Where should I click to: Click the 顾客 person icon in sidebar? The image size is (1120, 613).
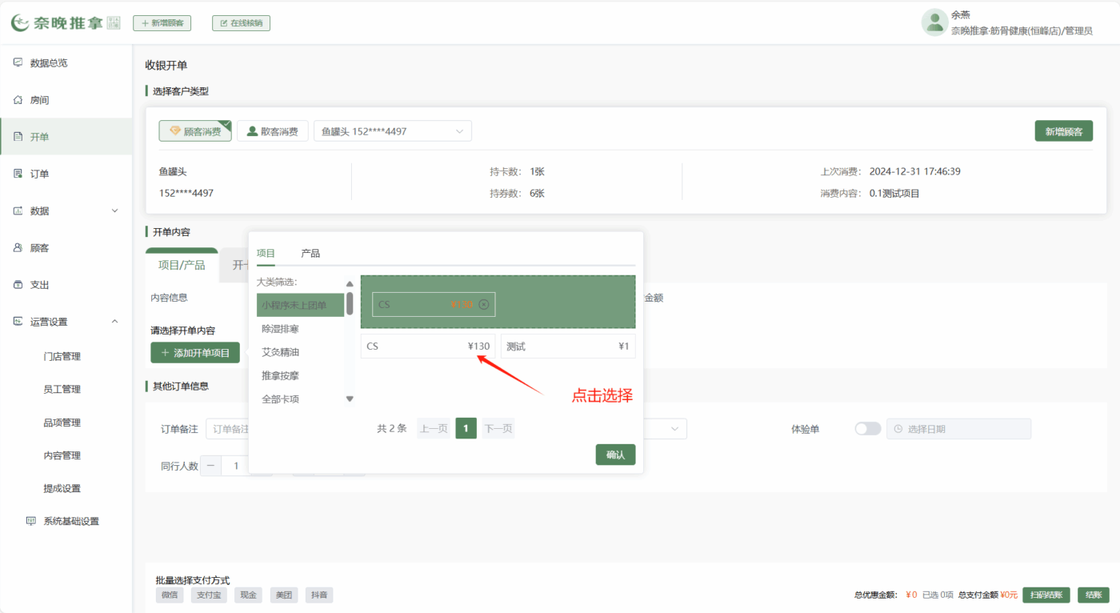(18, 248)
